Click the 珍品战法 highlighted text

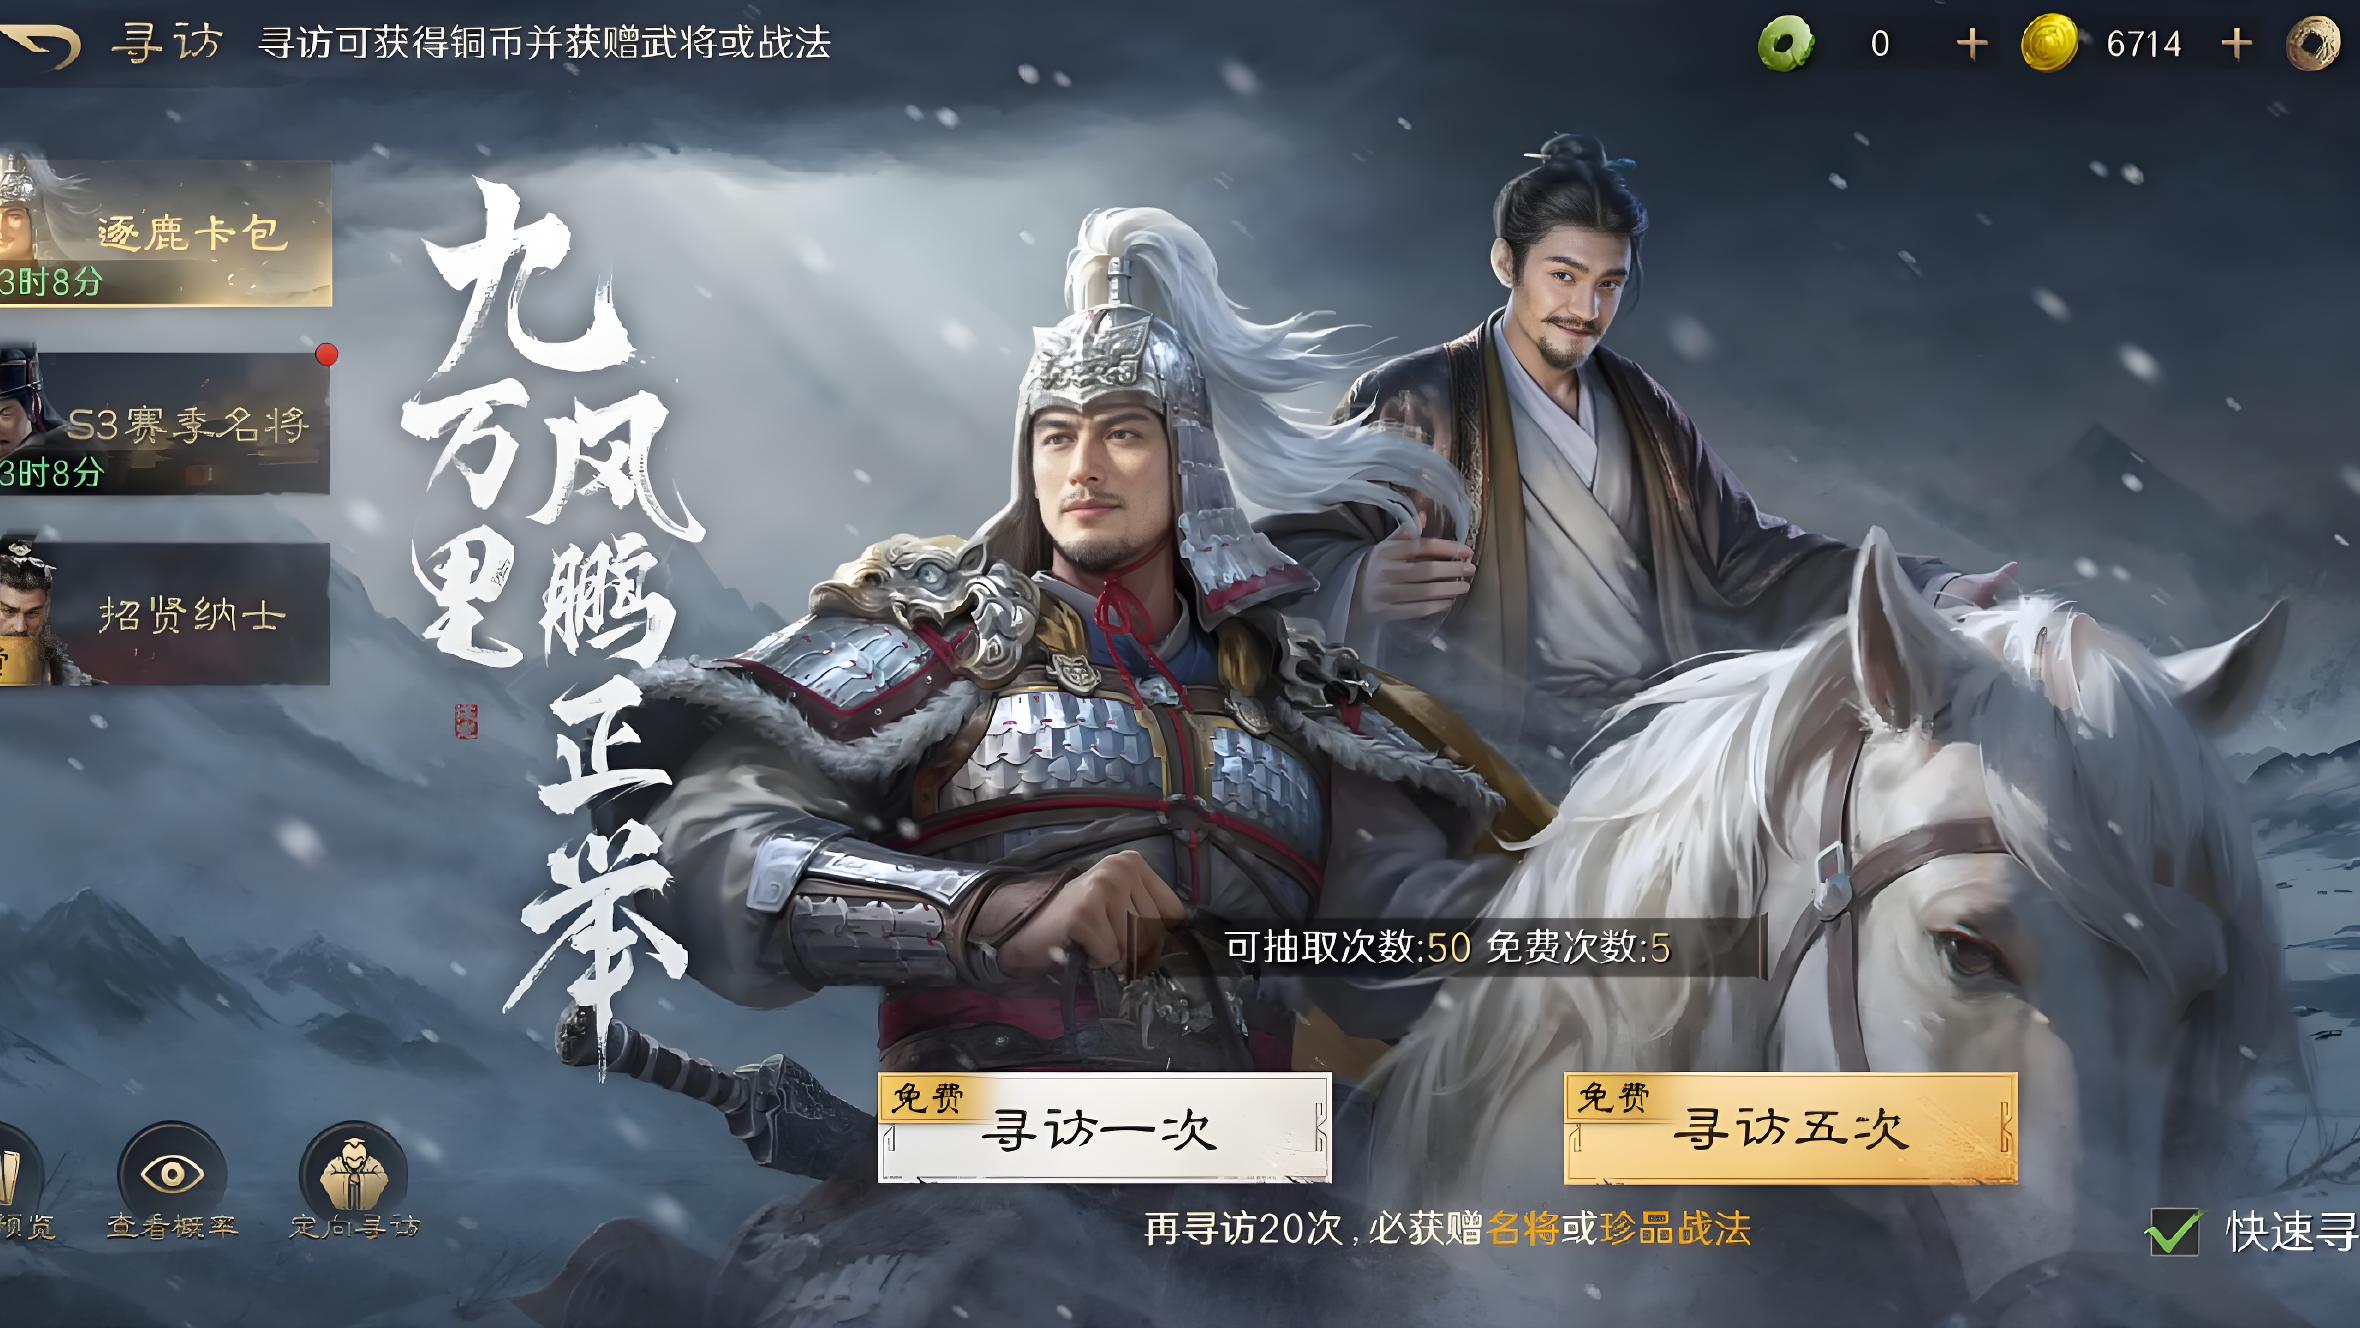(x=1676, y=1228)
